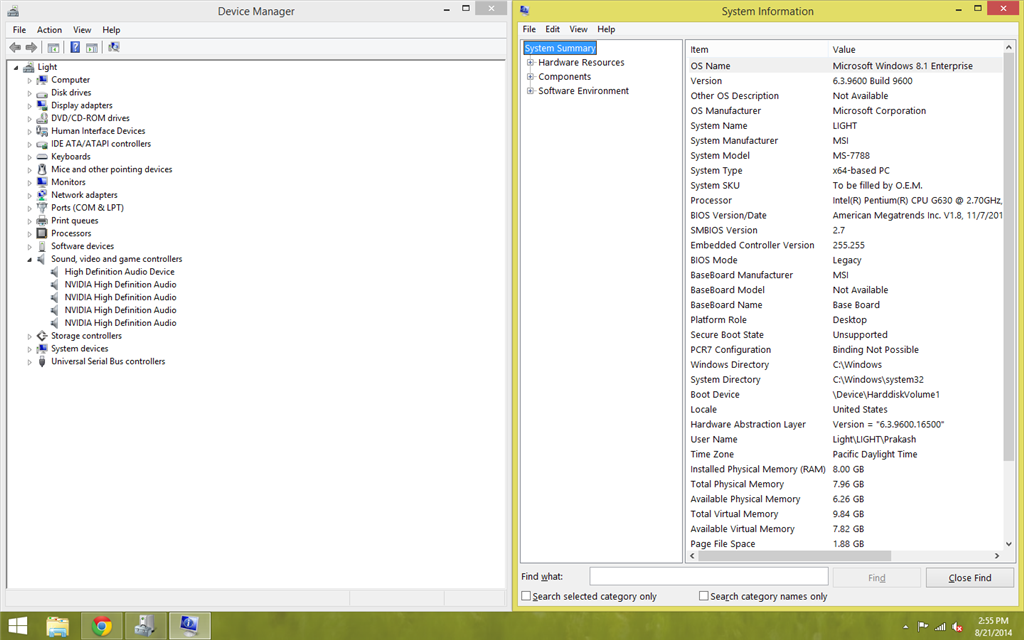Viewport: 1024px width, 640px height.
Task: Open Chrome from the taskbar
Action: pyautogui.click(x=101, y=626)
